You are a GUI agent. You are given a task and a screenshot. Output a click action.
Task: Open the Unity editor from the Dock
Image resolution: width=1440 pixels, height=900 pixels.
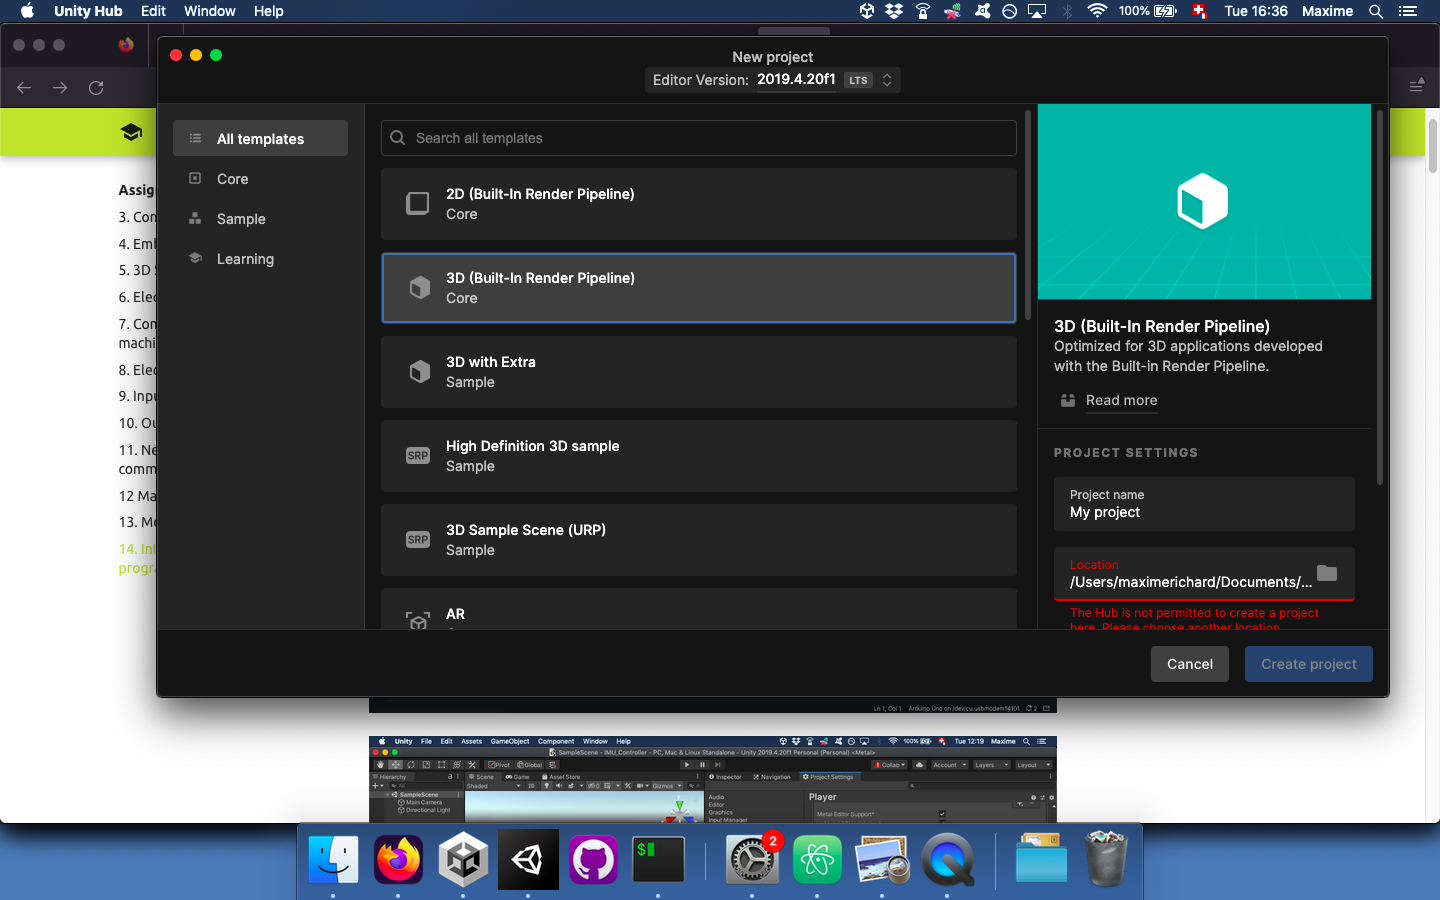pos(528,858)
